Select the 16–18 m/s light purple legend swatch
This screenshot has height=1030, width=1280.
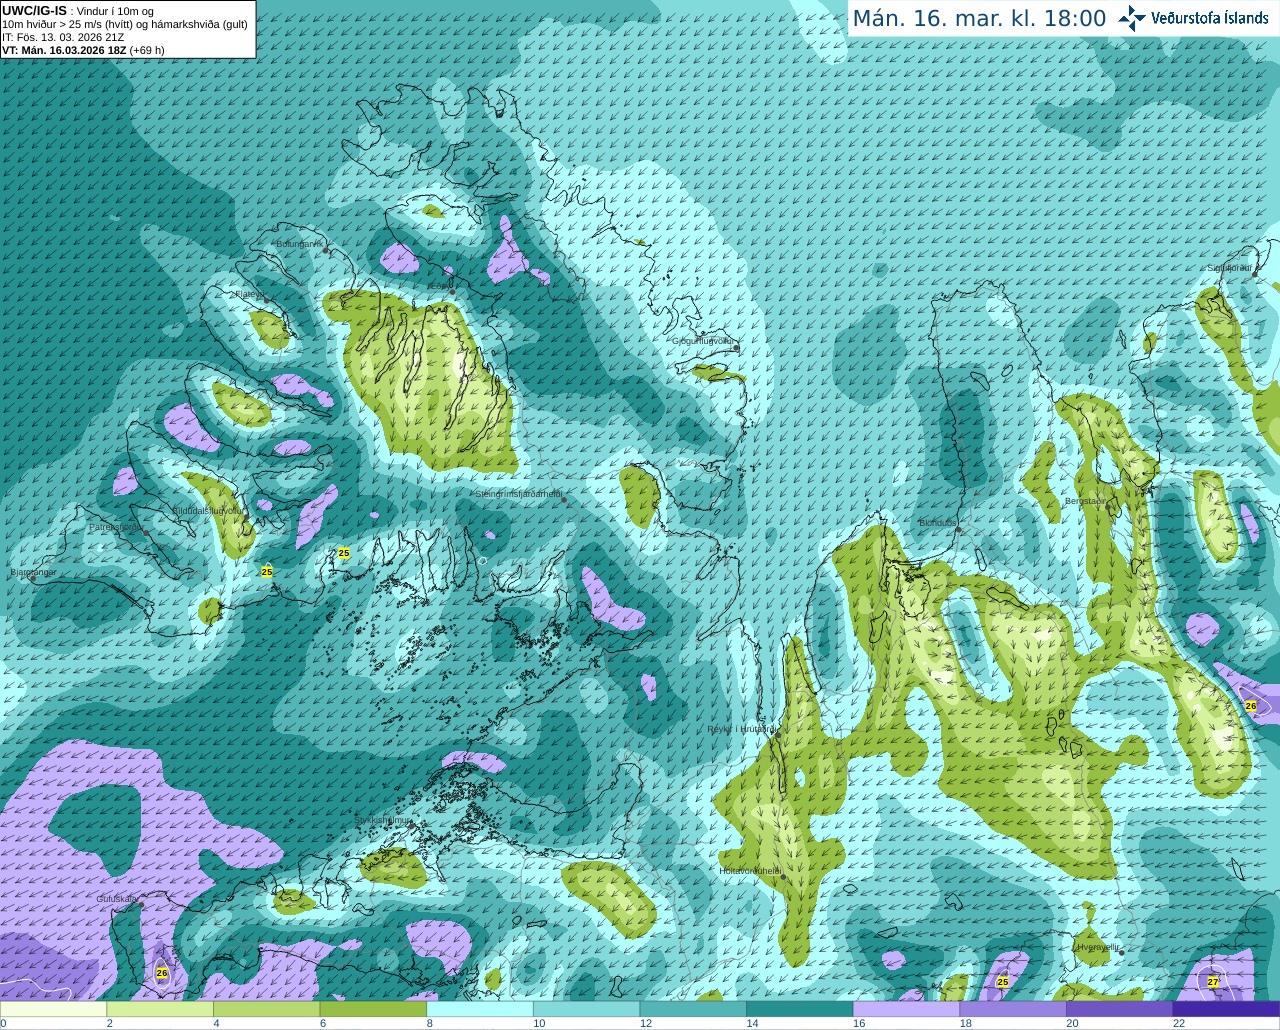coord(907,1009)
